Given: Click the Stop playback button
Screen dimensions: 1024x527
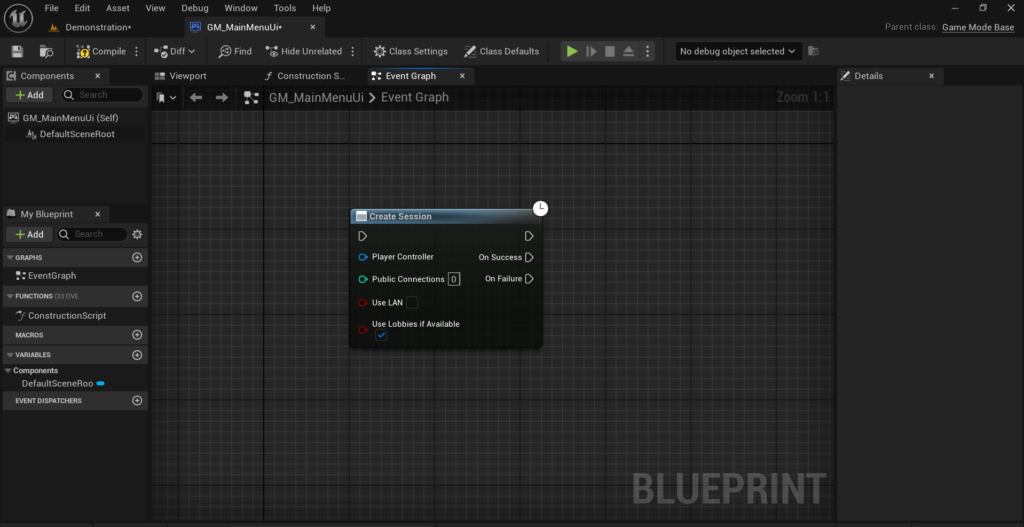Looking at the screenshot, I should point(610,51).
